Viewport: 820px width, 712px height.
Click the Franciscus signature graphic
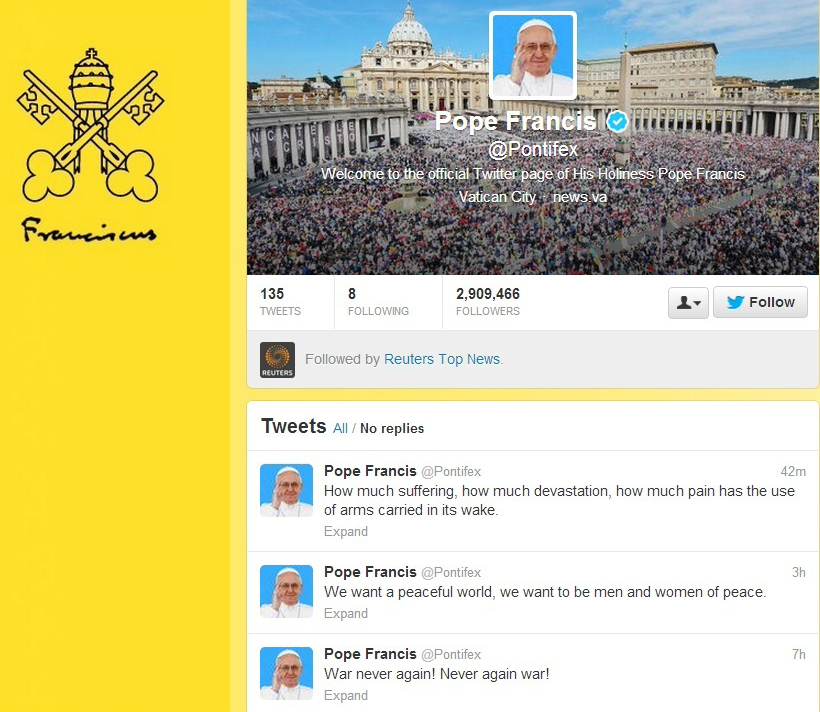[x=89, y=230]
